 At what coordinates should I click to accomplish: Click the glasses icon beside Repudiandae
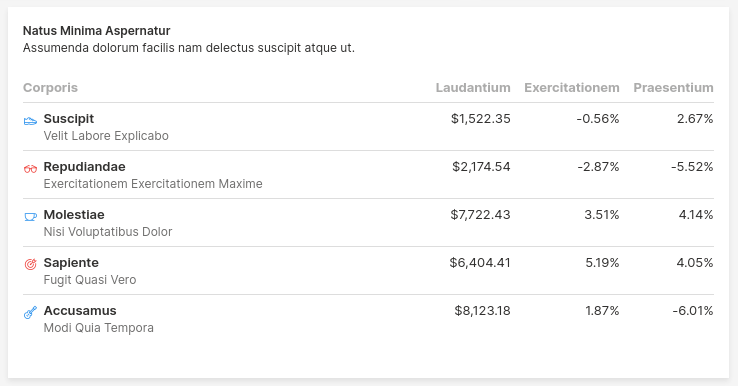coord(30,169)
